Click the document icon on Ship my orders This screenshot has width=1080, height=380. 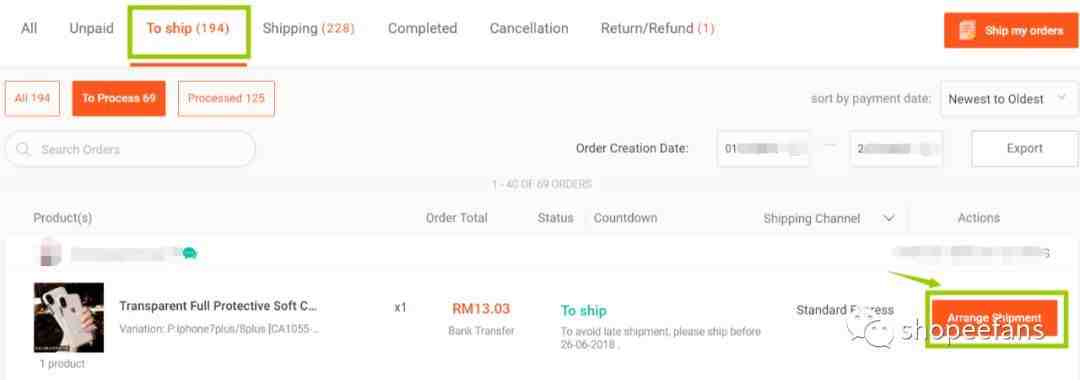(x=967, y=30)
